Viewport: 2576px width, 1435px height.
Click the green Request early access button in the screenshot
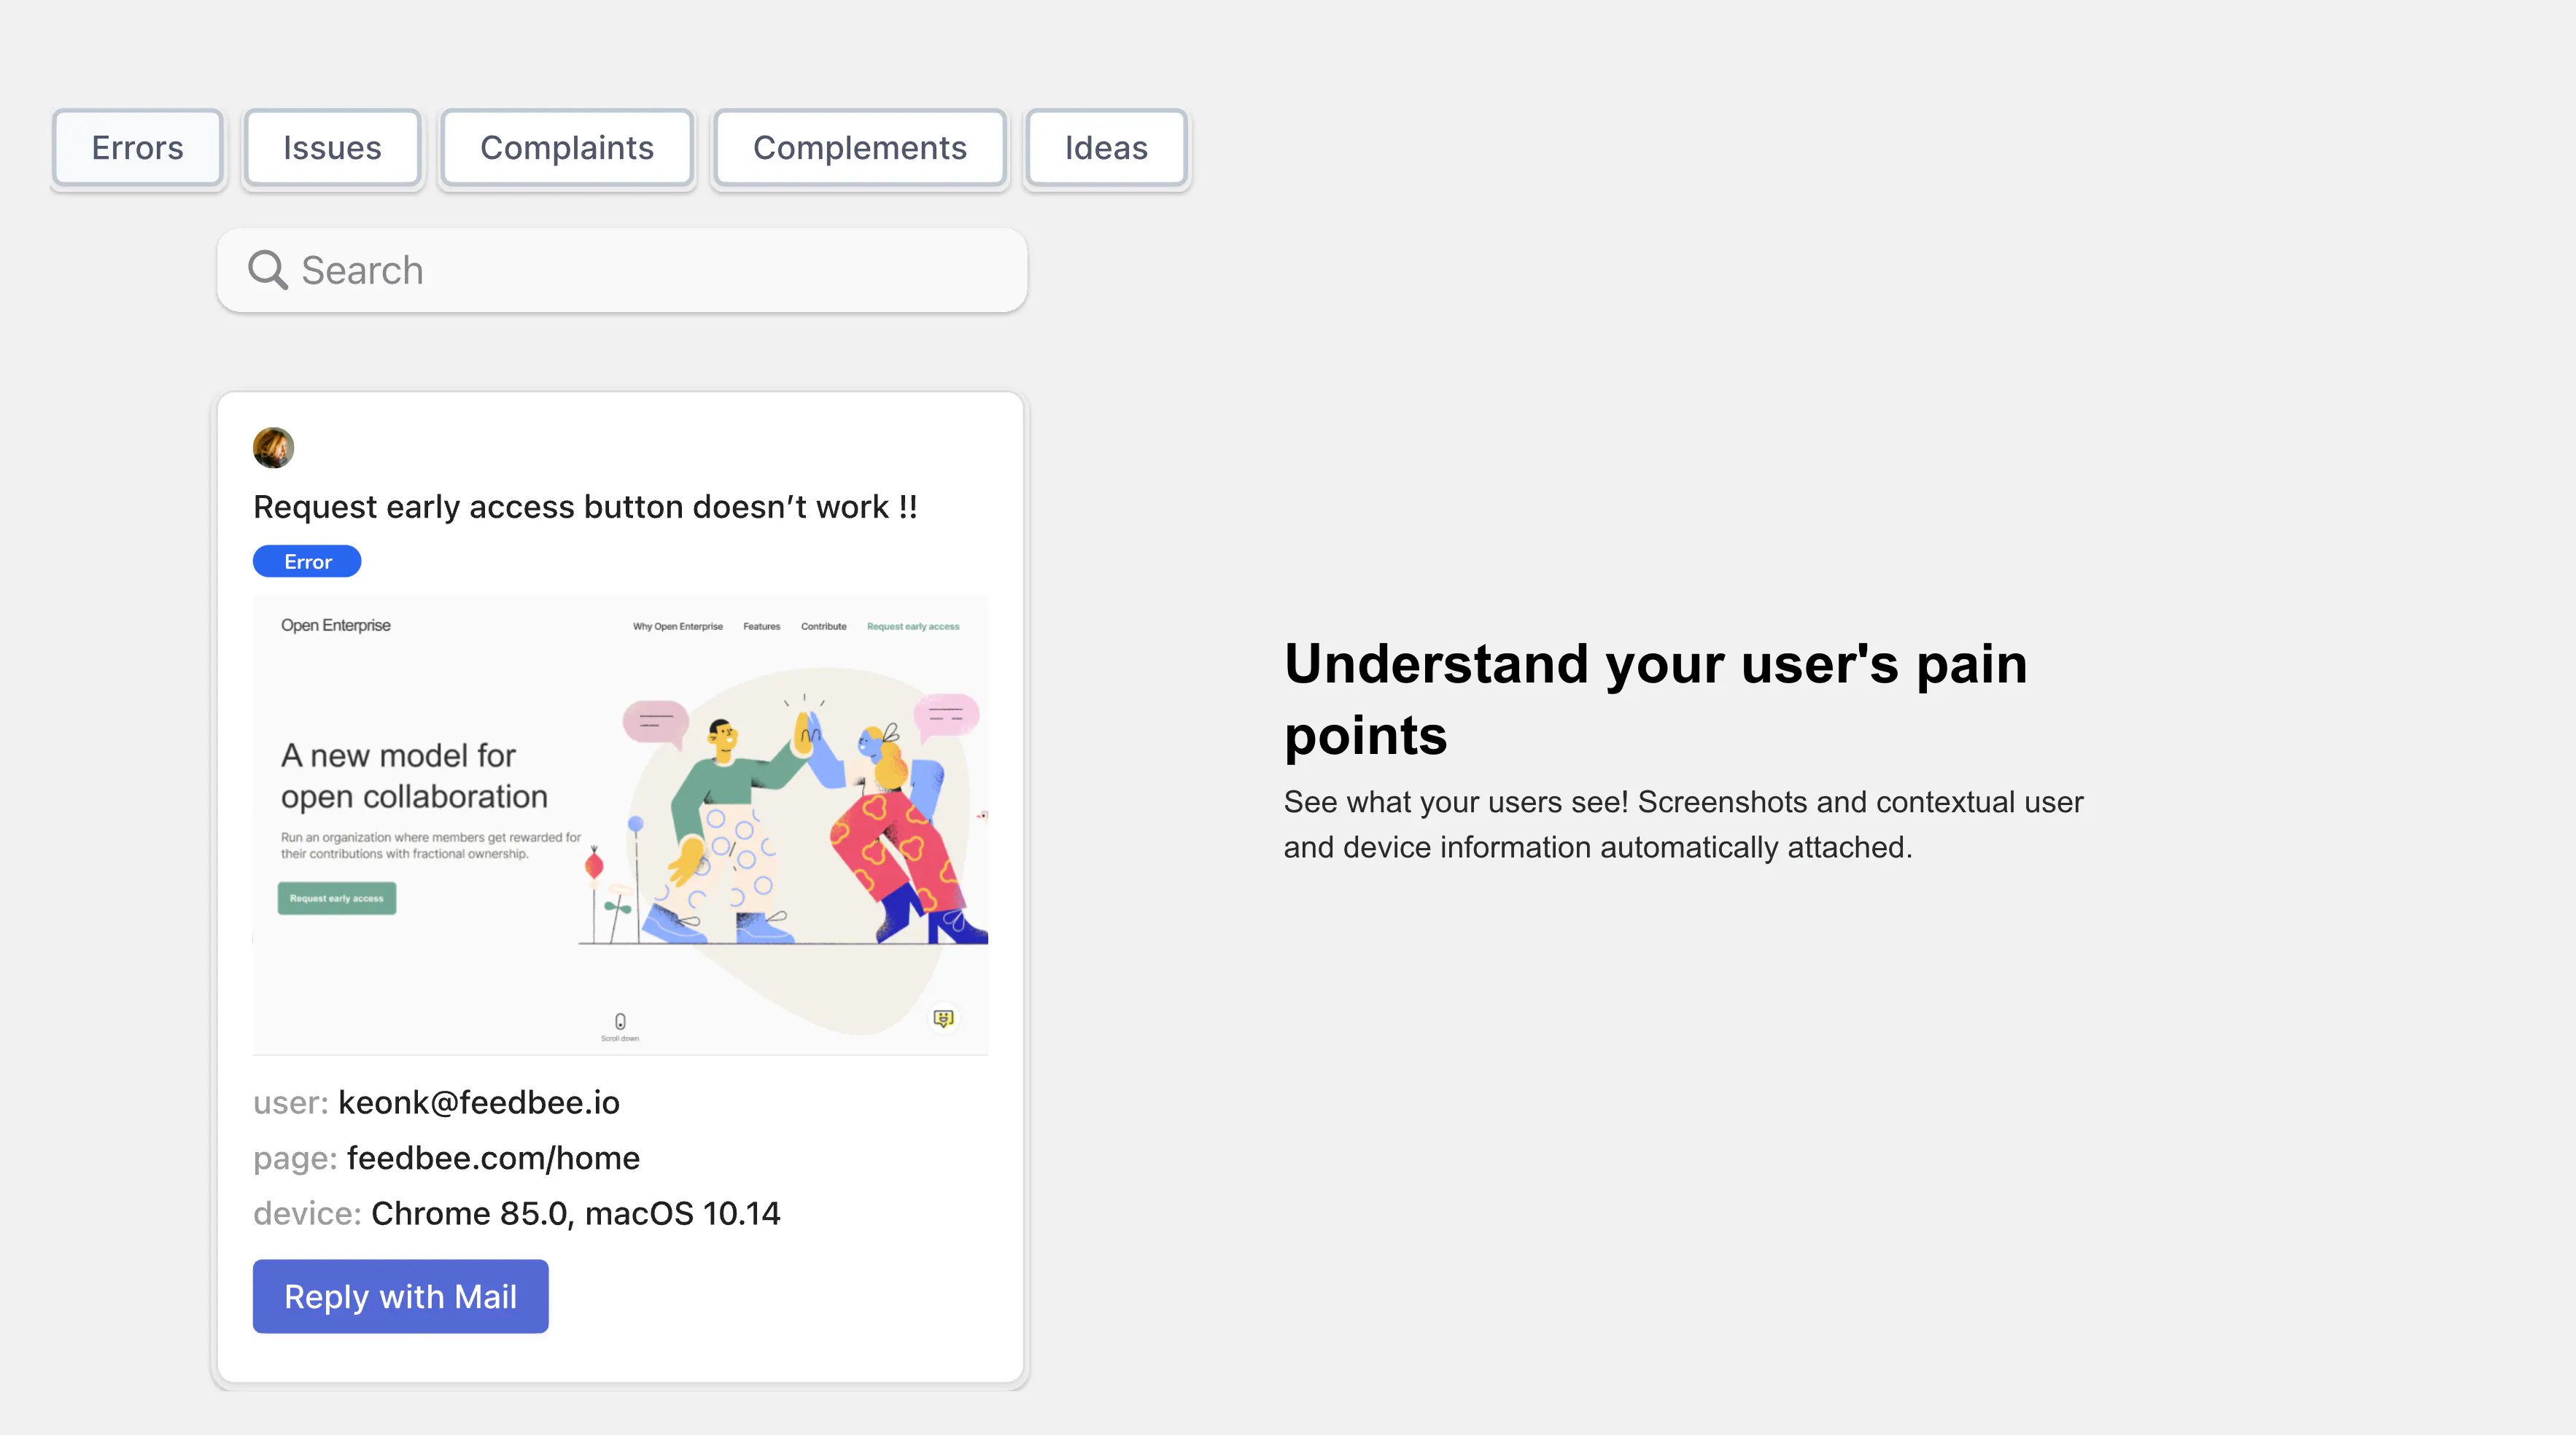[337, 898]
